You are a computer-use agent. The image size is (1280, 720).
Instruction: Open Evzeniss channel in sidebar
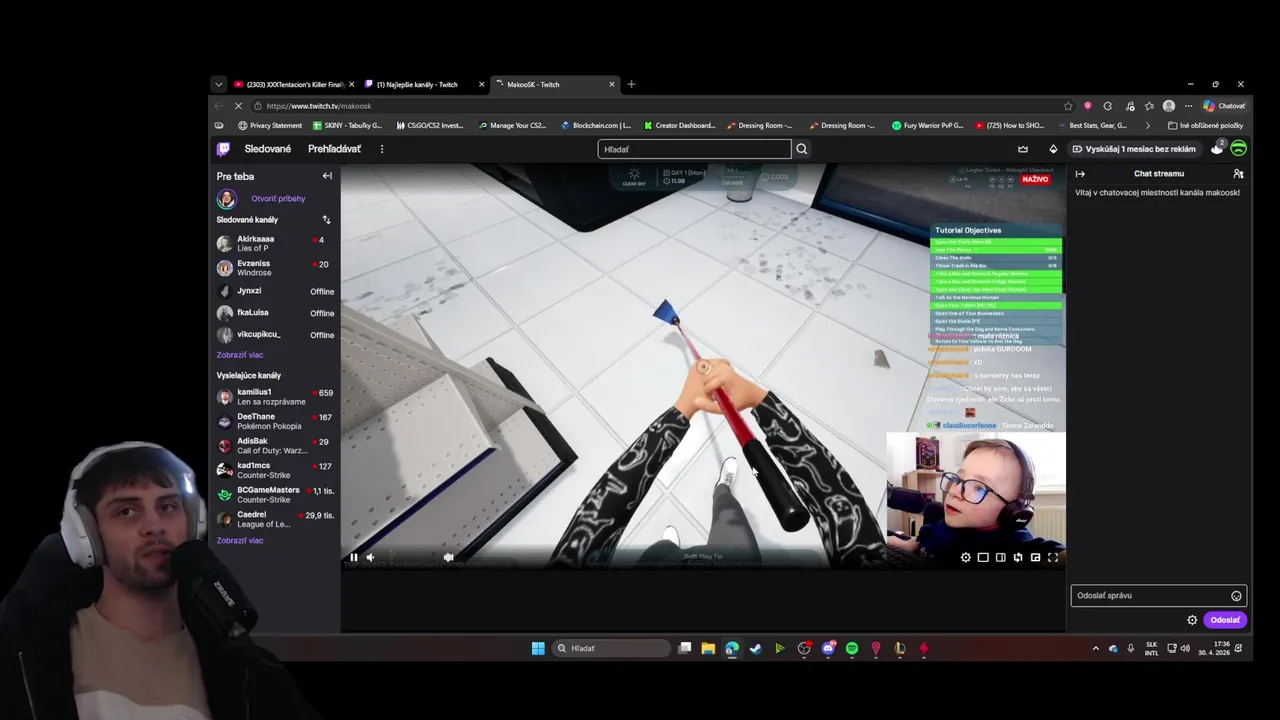(275, 267)
